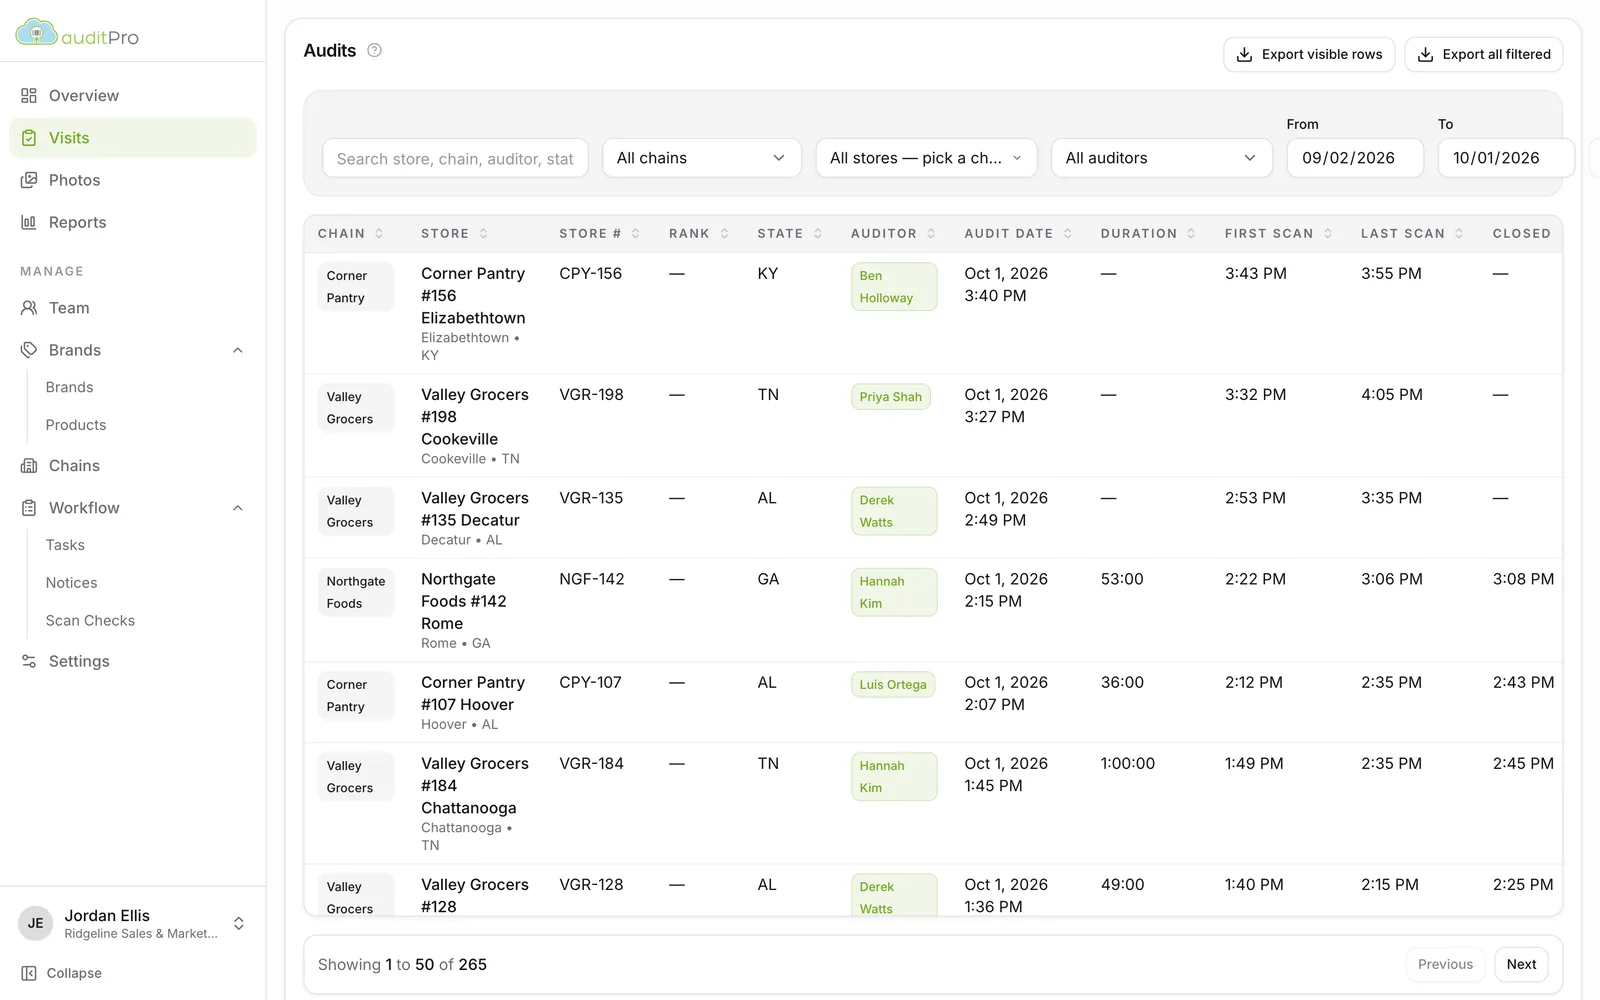Collapse the Workflow section chevron
1600x1000 pixels.
[x=238, y=508]
